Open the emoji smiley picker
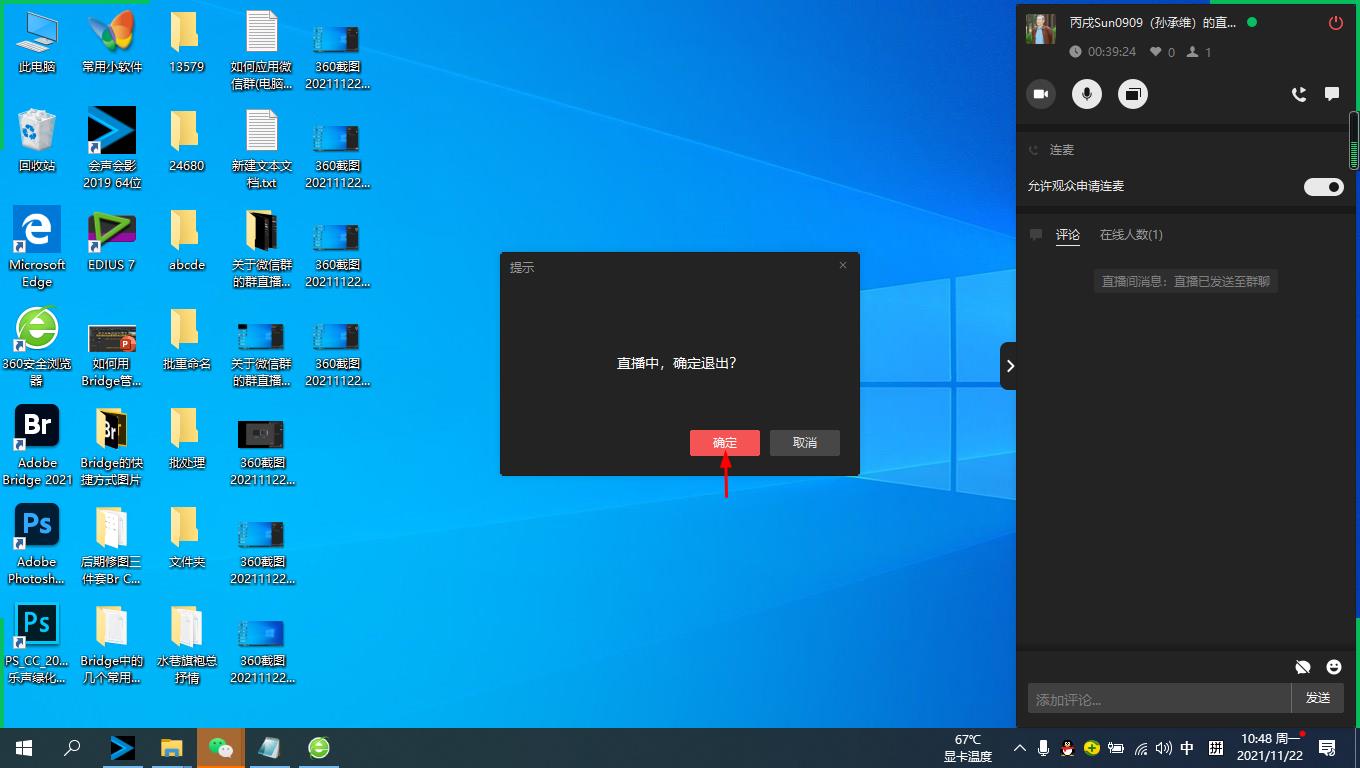This screenshot has width=1360, height=768. [1334, 667]
